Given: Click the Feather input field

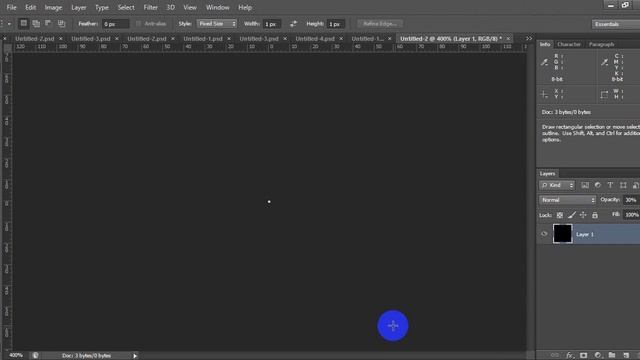Looking at the screenshot, I should (x=115, y=24).
